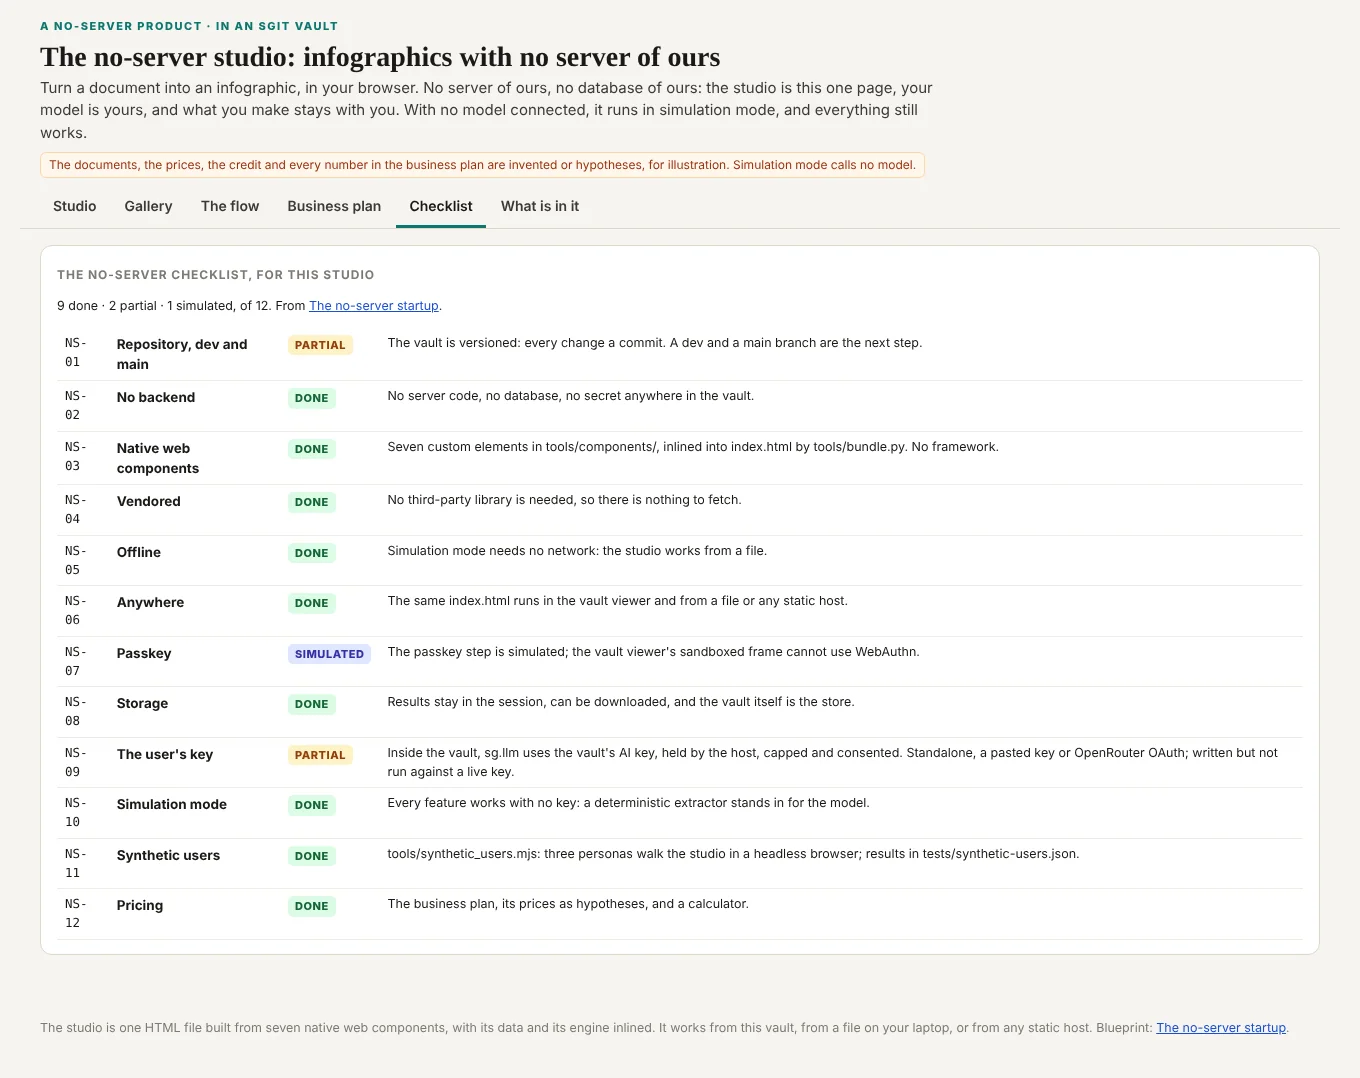The width and height of the screenshot is (1360, 1078).
Task: Click the 'Pricing' checklist item title
Action: [140, 905]
